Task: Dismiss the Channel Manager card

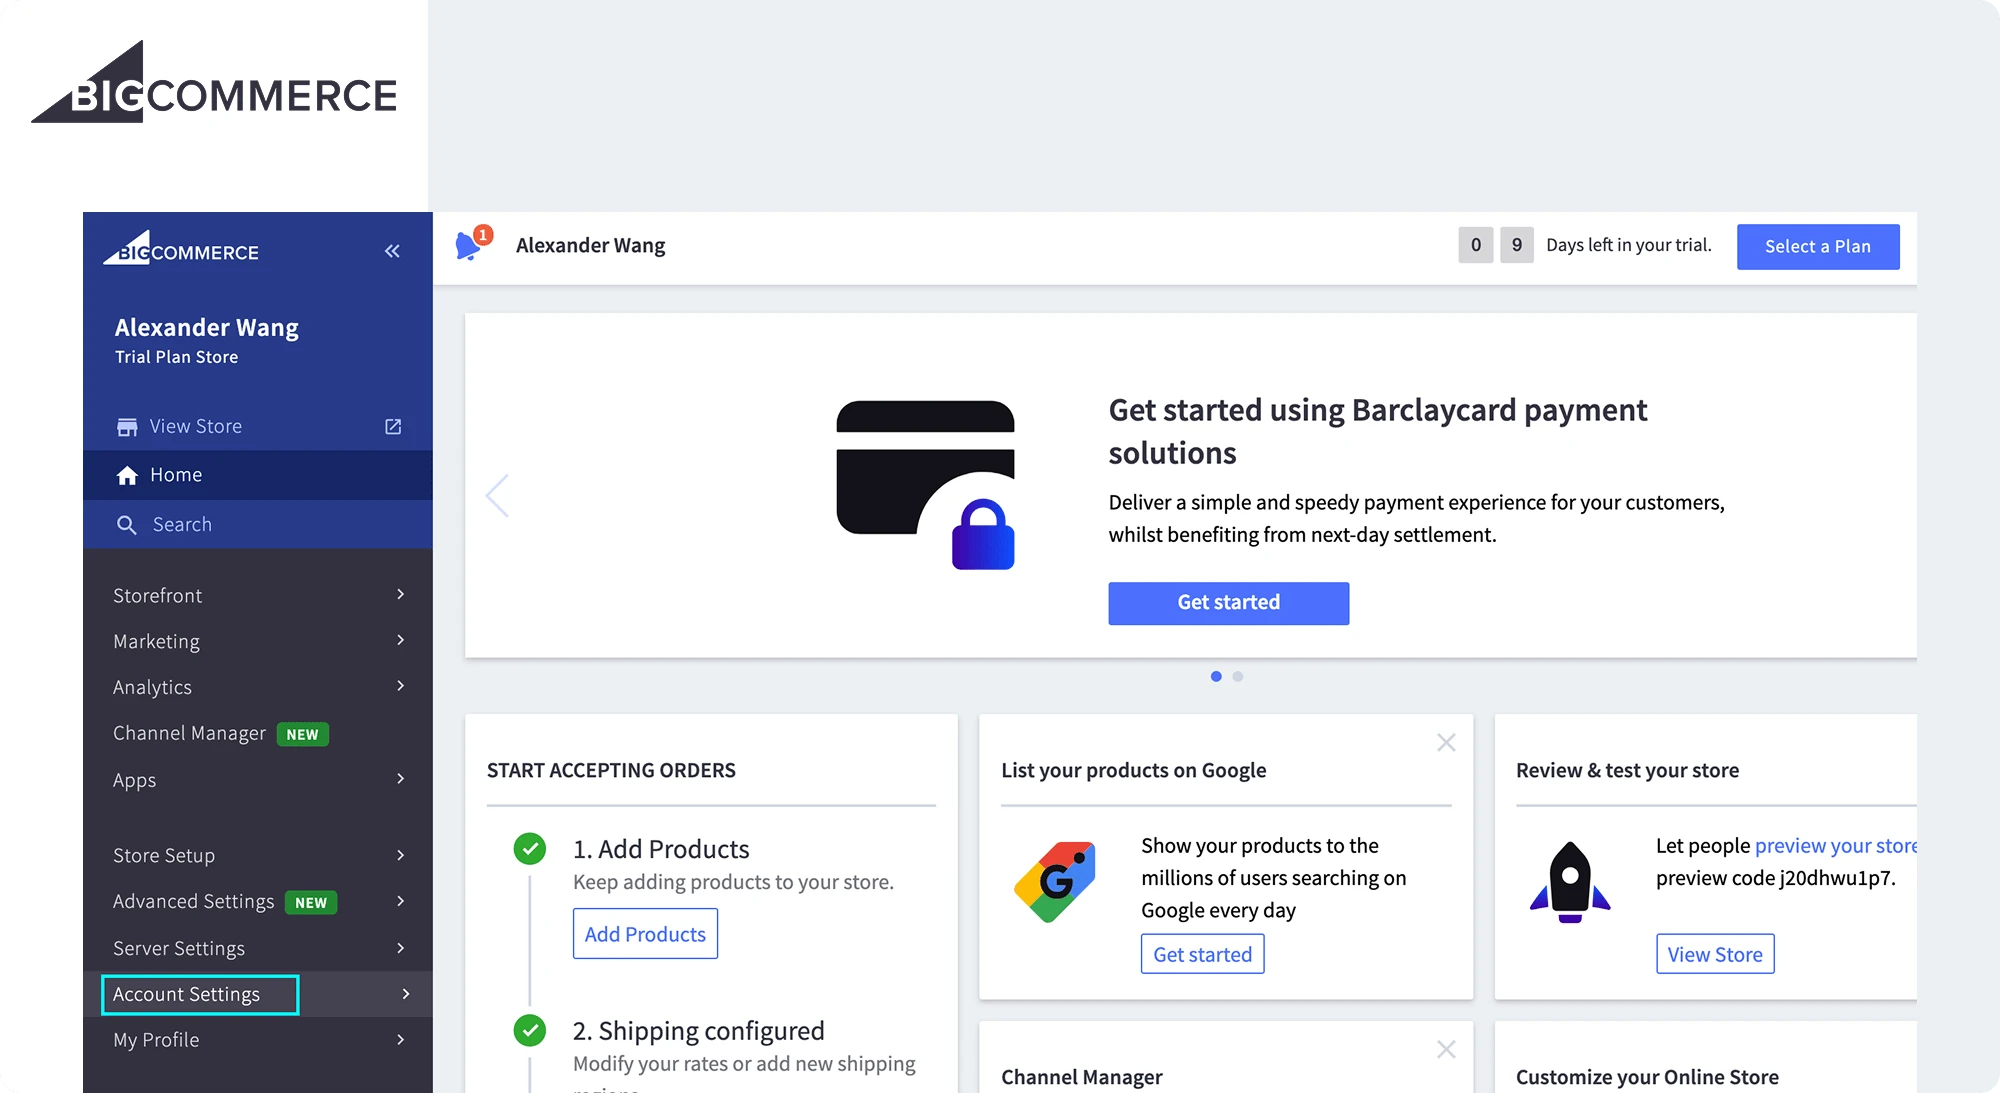Action: click(x=1446, y=1049)
